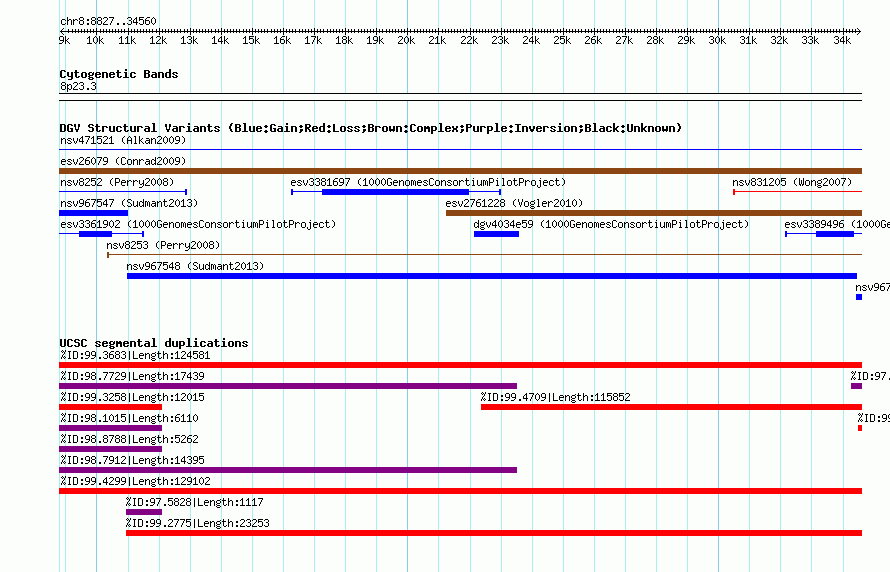This screenshot has width=890, height=572.
Task: Open the nsv8253 (Perry2008) variant label
Action: click(x=163, y=245)
